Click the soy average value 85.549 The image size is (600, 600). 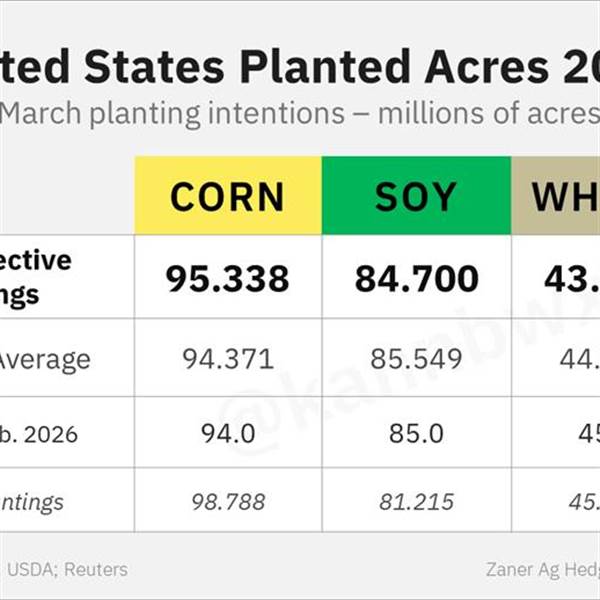[416, 358]
